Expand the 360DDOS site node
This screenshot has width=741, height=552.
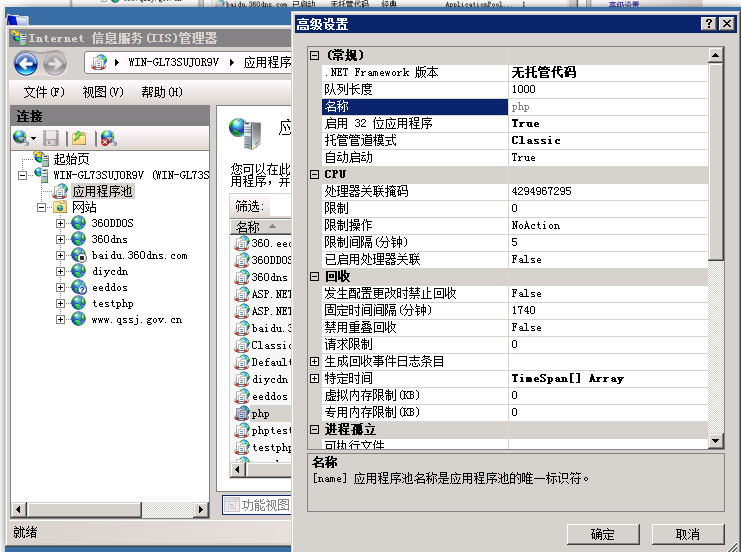click(61, 223)
